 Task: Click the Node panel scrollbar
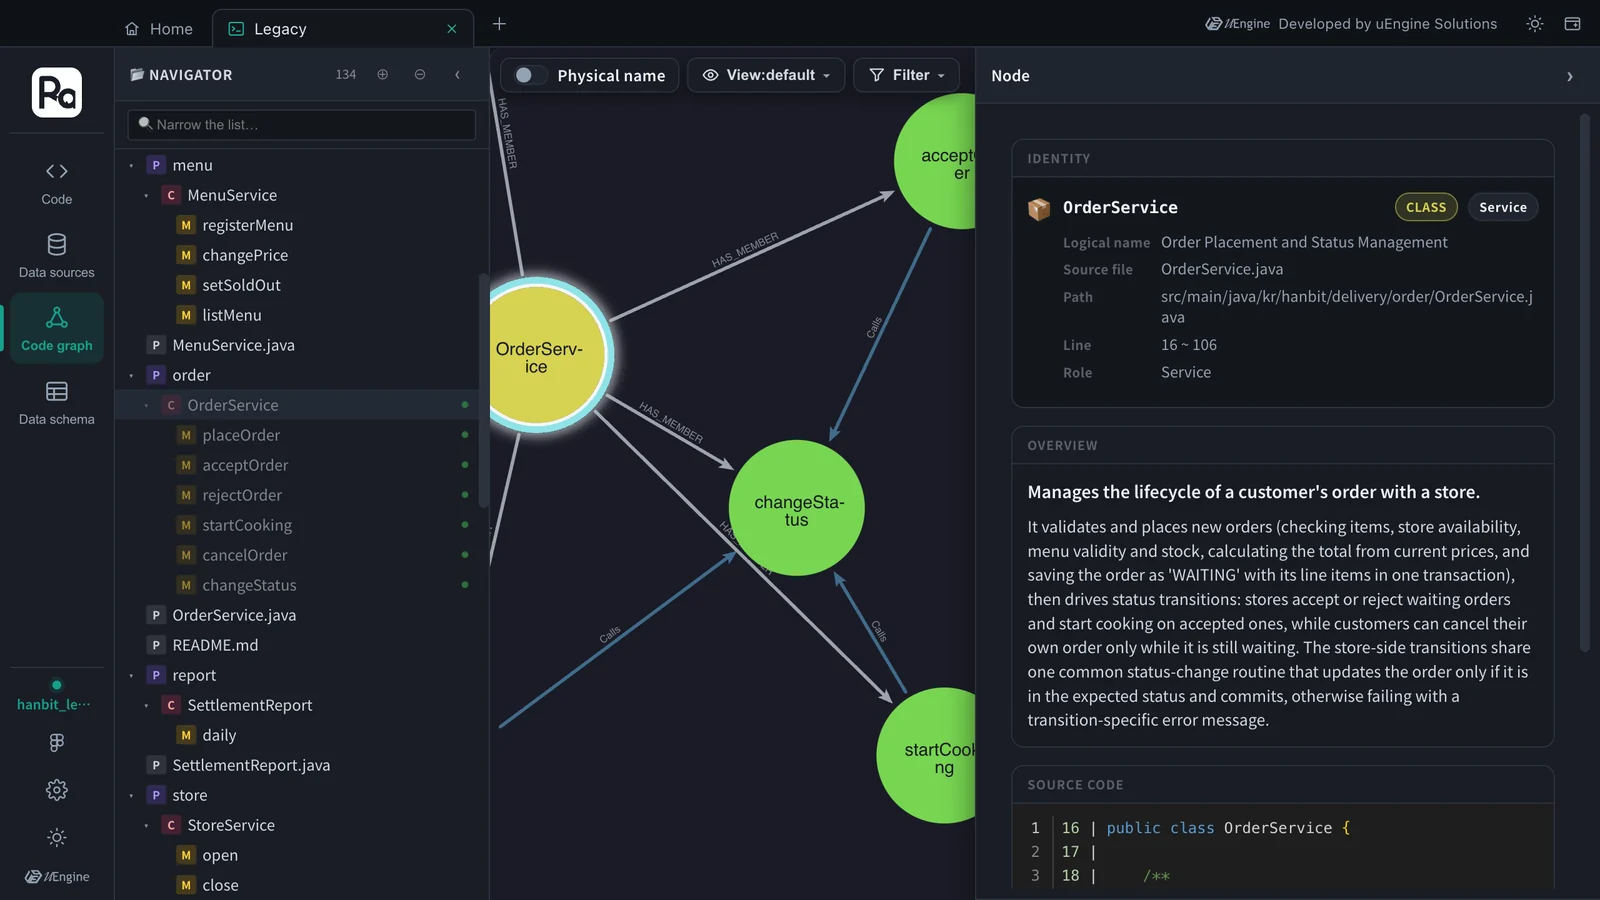(x=1584, y=383)
